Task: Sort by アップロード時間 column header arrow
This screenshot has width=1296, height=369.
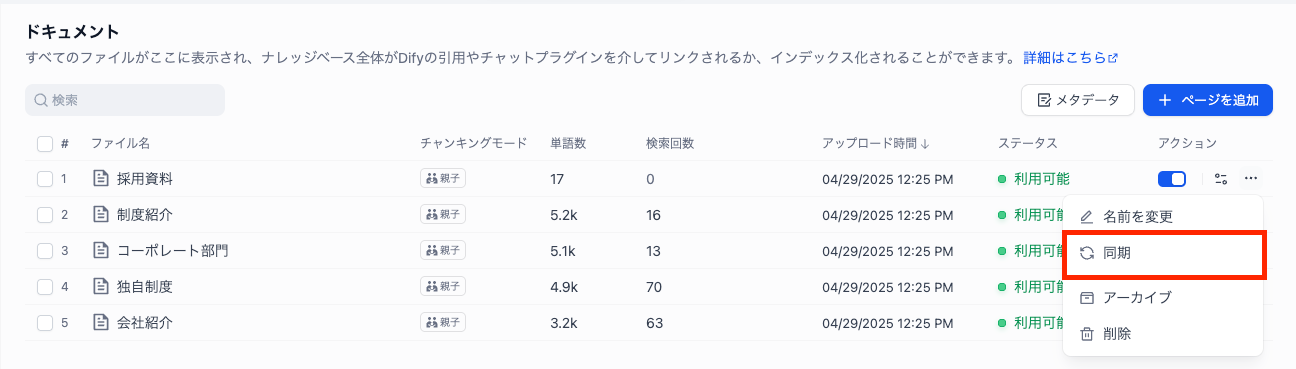Action: coord(925,143)
